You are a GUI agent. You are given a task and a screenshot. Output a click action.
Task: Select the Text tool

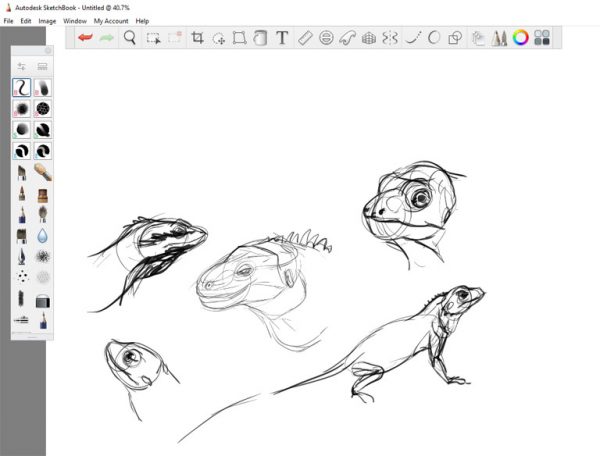coord(282,38)
